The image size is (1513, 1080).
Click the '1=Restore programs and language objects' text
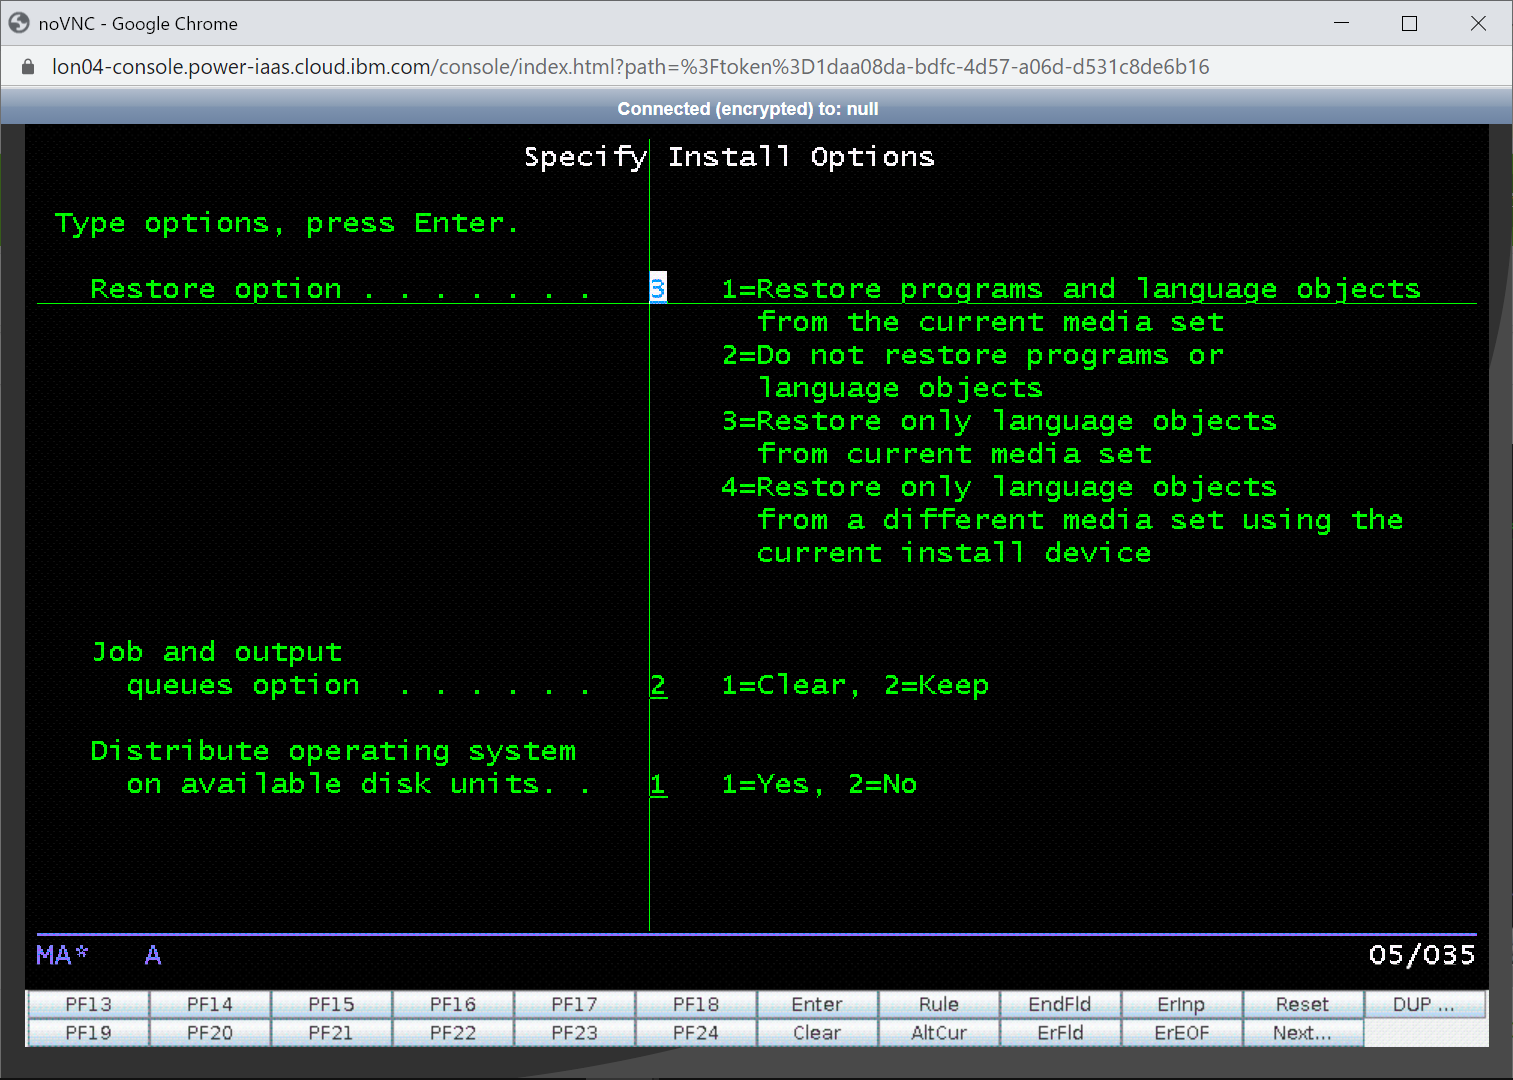[x=1071, y=289]
